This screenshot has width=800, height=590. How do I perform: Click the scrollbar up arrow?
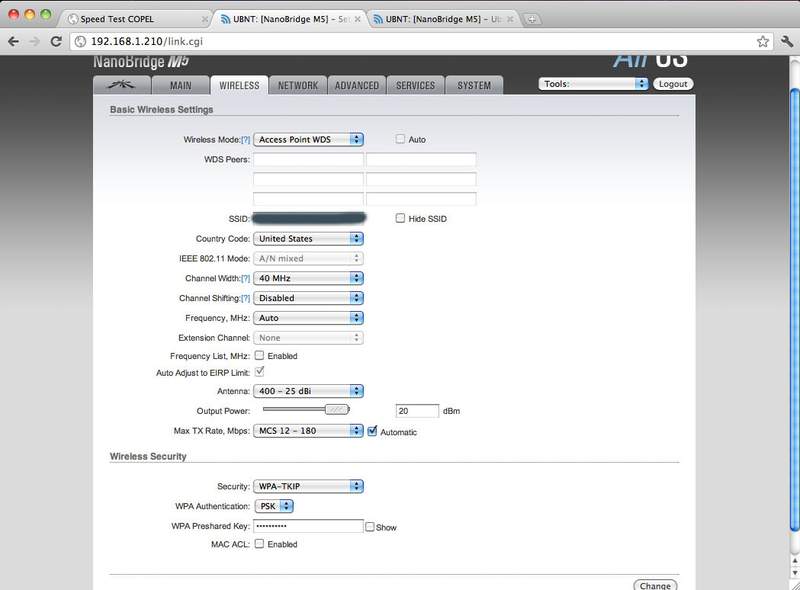coord(794,560)
